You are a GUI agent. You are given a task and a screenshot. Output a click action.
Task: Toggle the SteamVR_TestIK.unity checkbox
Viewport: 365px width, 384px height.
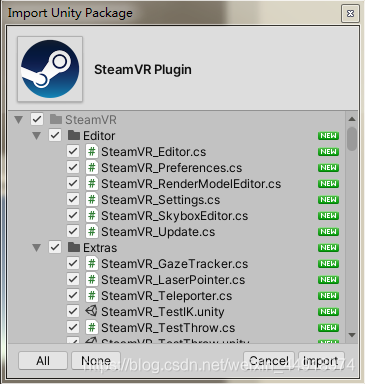(x=73, y=311)
